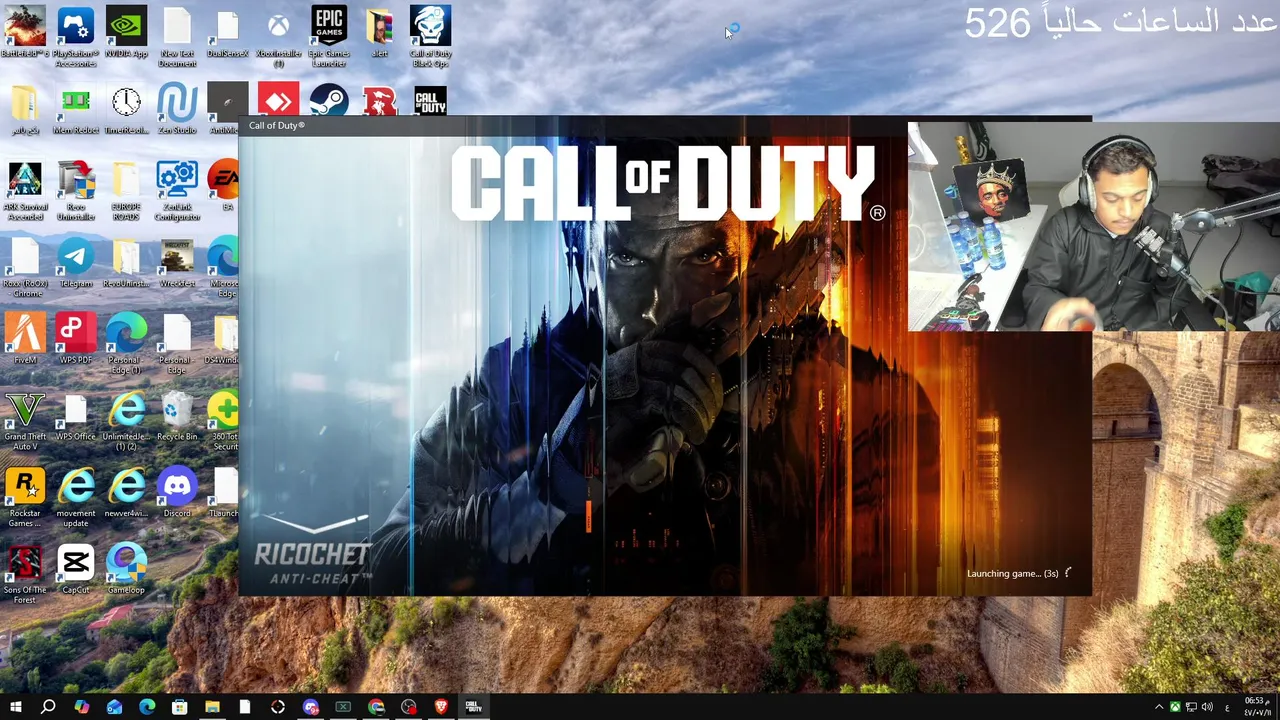
Task: Open Microsoft Edge from the taskbar
Action: coord(147,707)
